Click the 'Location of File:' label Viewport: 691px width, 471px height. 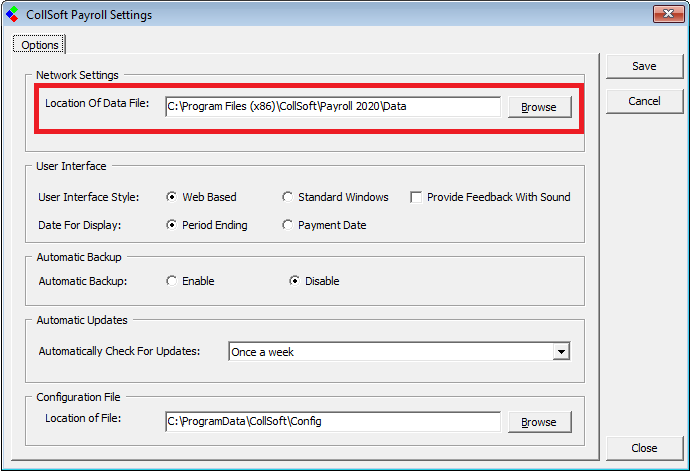coord(83,418)
